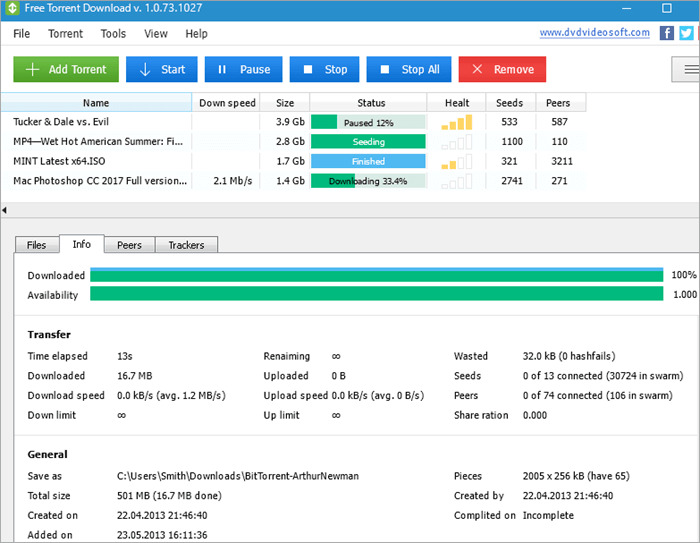This screenshot has height=543, width=700.
Task: Click the Paused 12% progress bar
Action: click(x=368, y=122)
